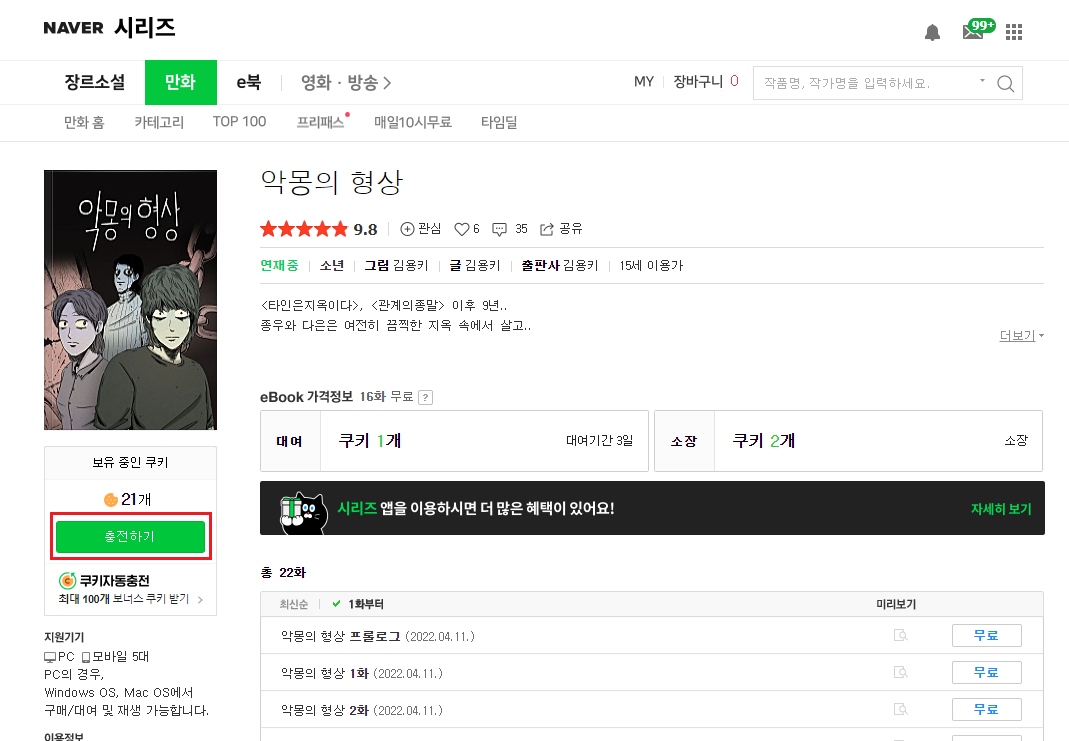This screenshot has height=741, width=1069.
Task: Click the 글 김용키 writer credit
Action: 475,266
